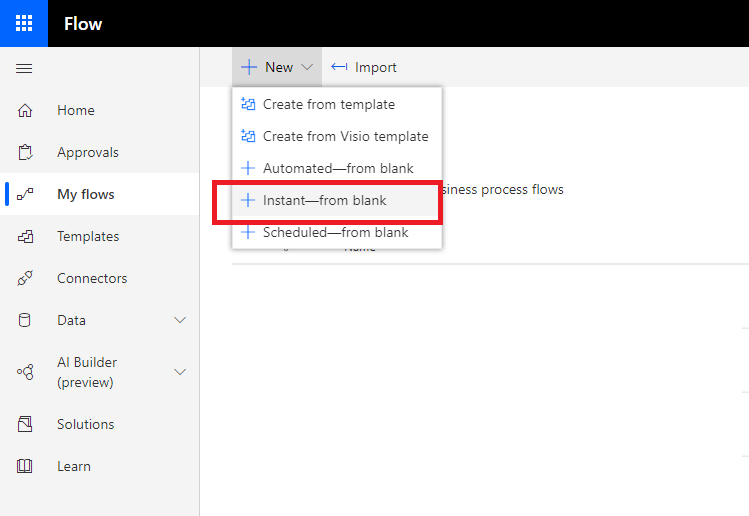Click the Connectors plug icon
The image size is (749, 516).
coord(25,278)
